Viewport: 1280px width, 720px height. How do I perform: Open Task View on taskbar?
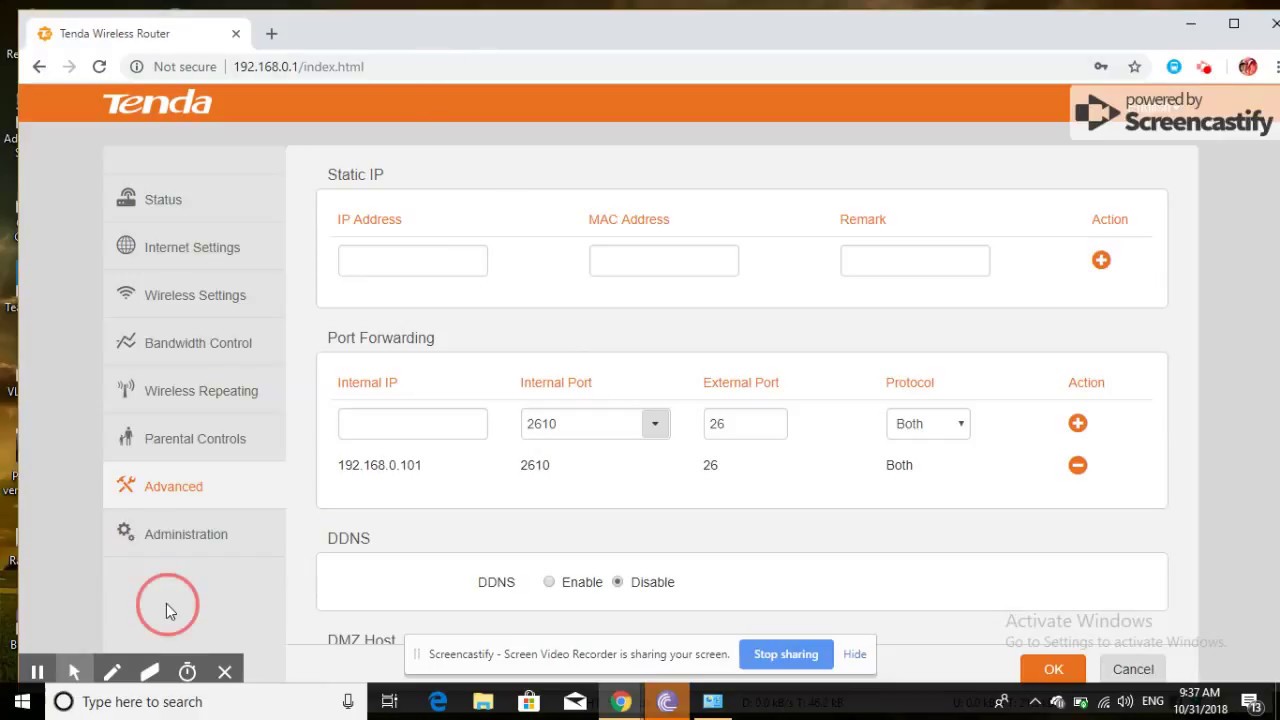(390, 701)
